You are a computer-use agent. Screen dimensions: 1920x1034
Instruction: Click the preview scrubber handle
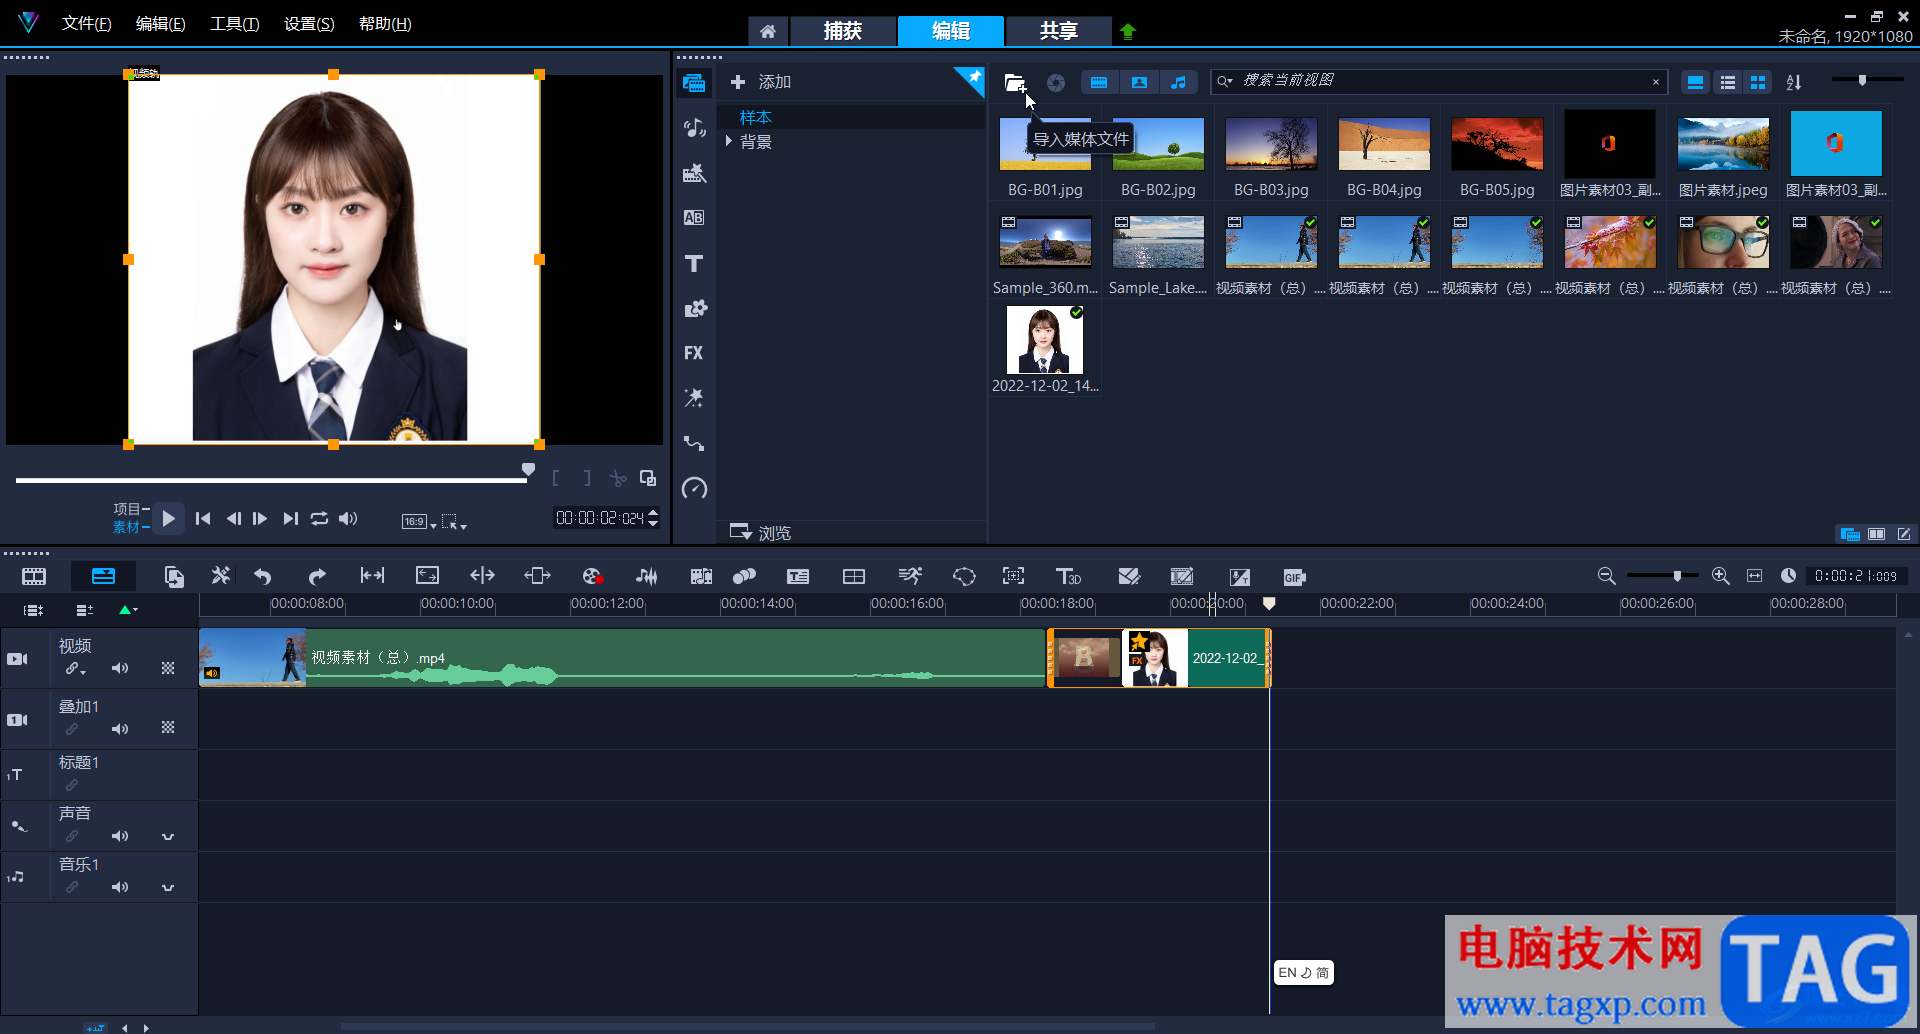click(x=528, y=470)
